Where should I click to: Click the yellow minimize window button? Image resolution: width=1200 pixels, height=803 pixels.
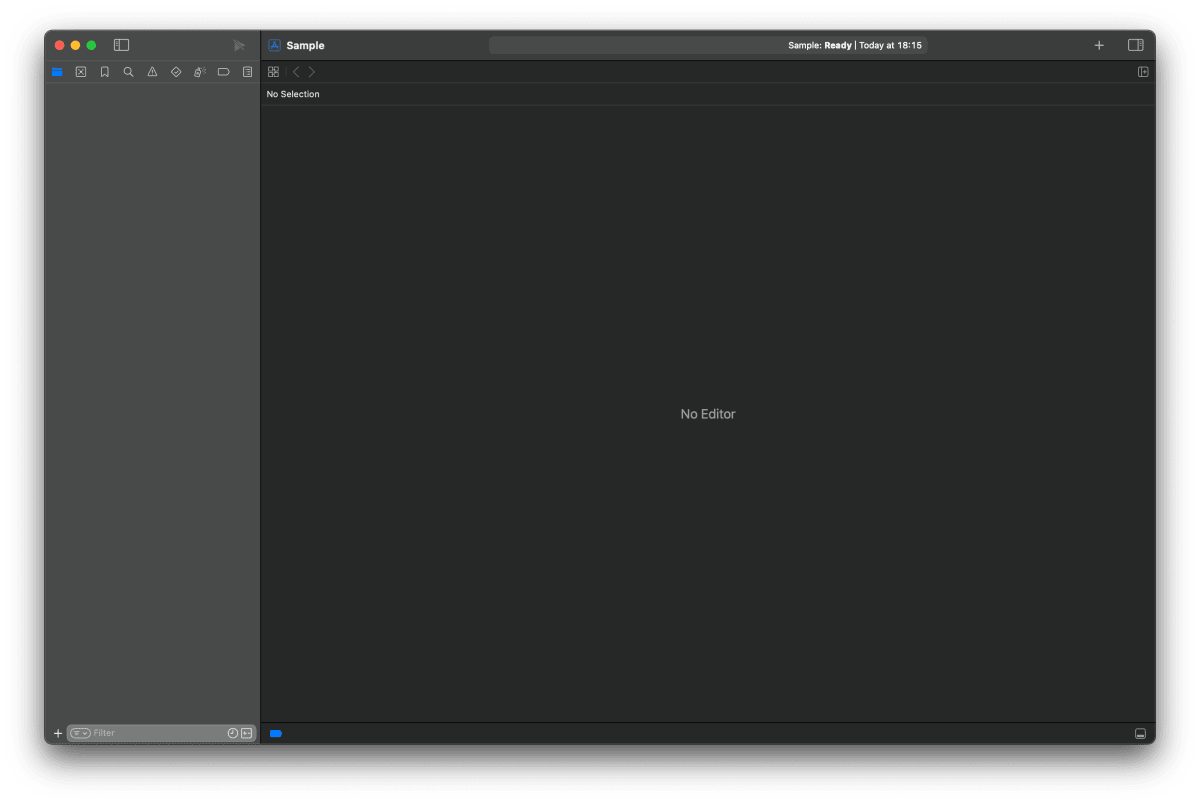coord(75,45)
